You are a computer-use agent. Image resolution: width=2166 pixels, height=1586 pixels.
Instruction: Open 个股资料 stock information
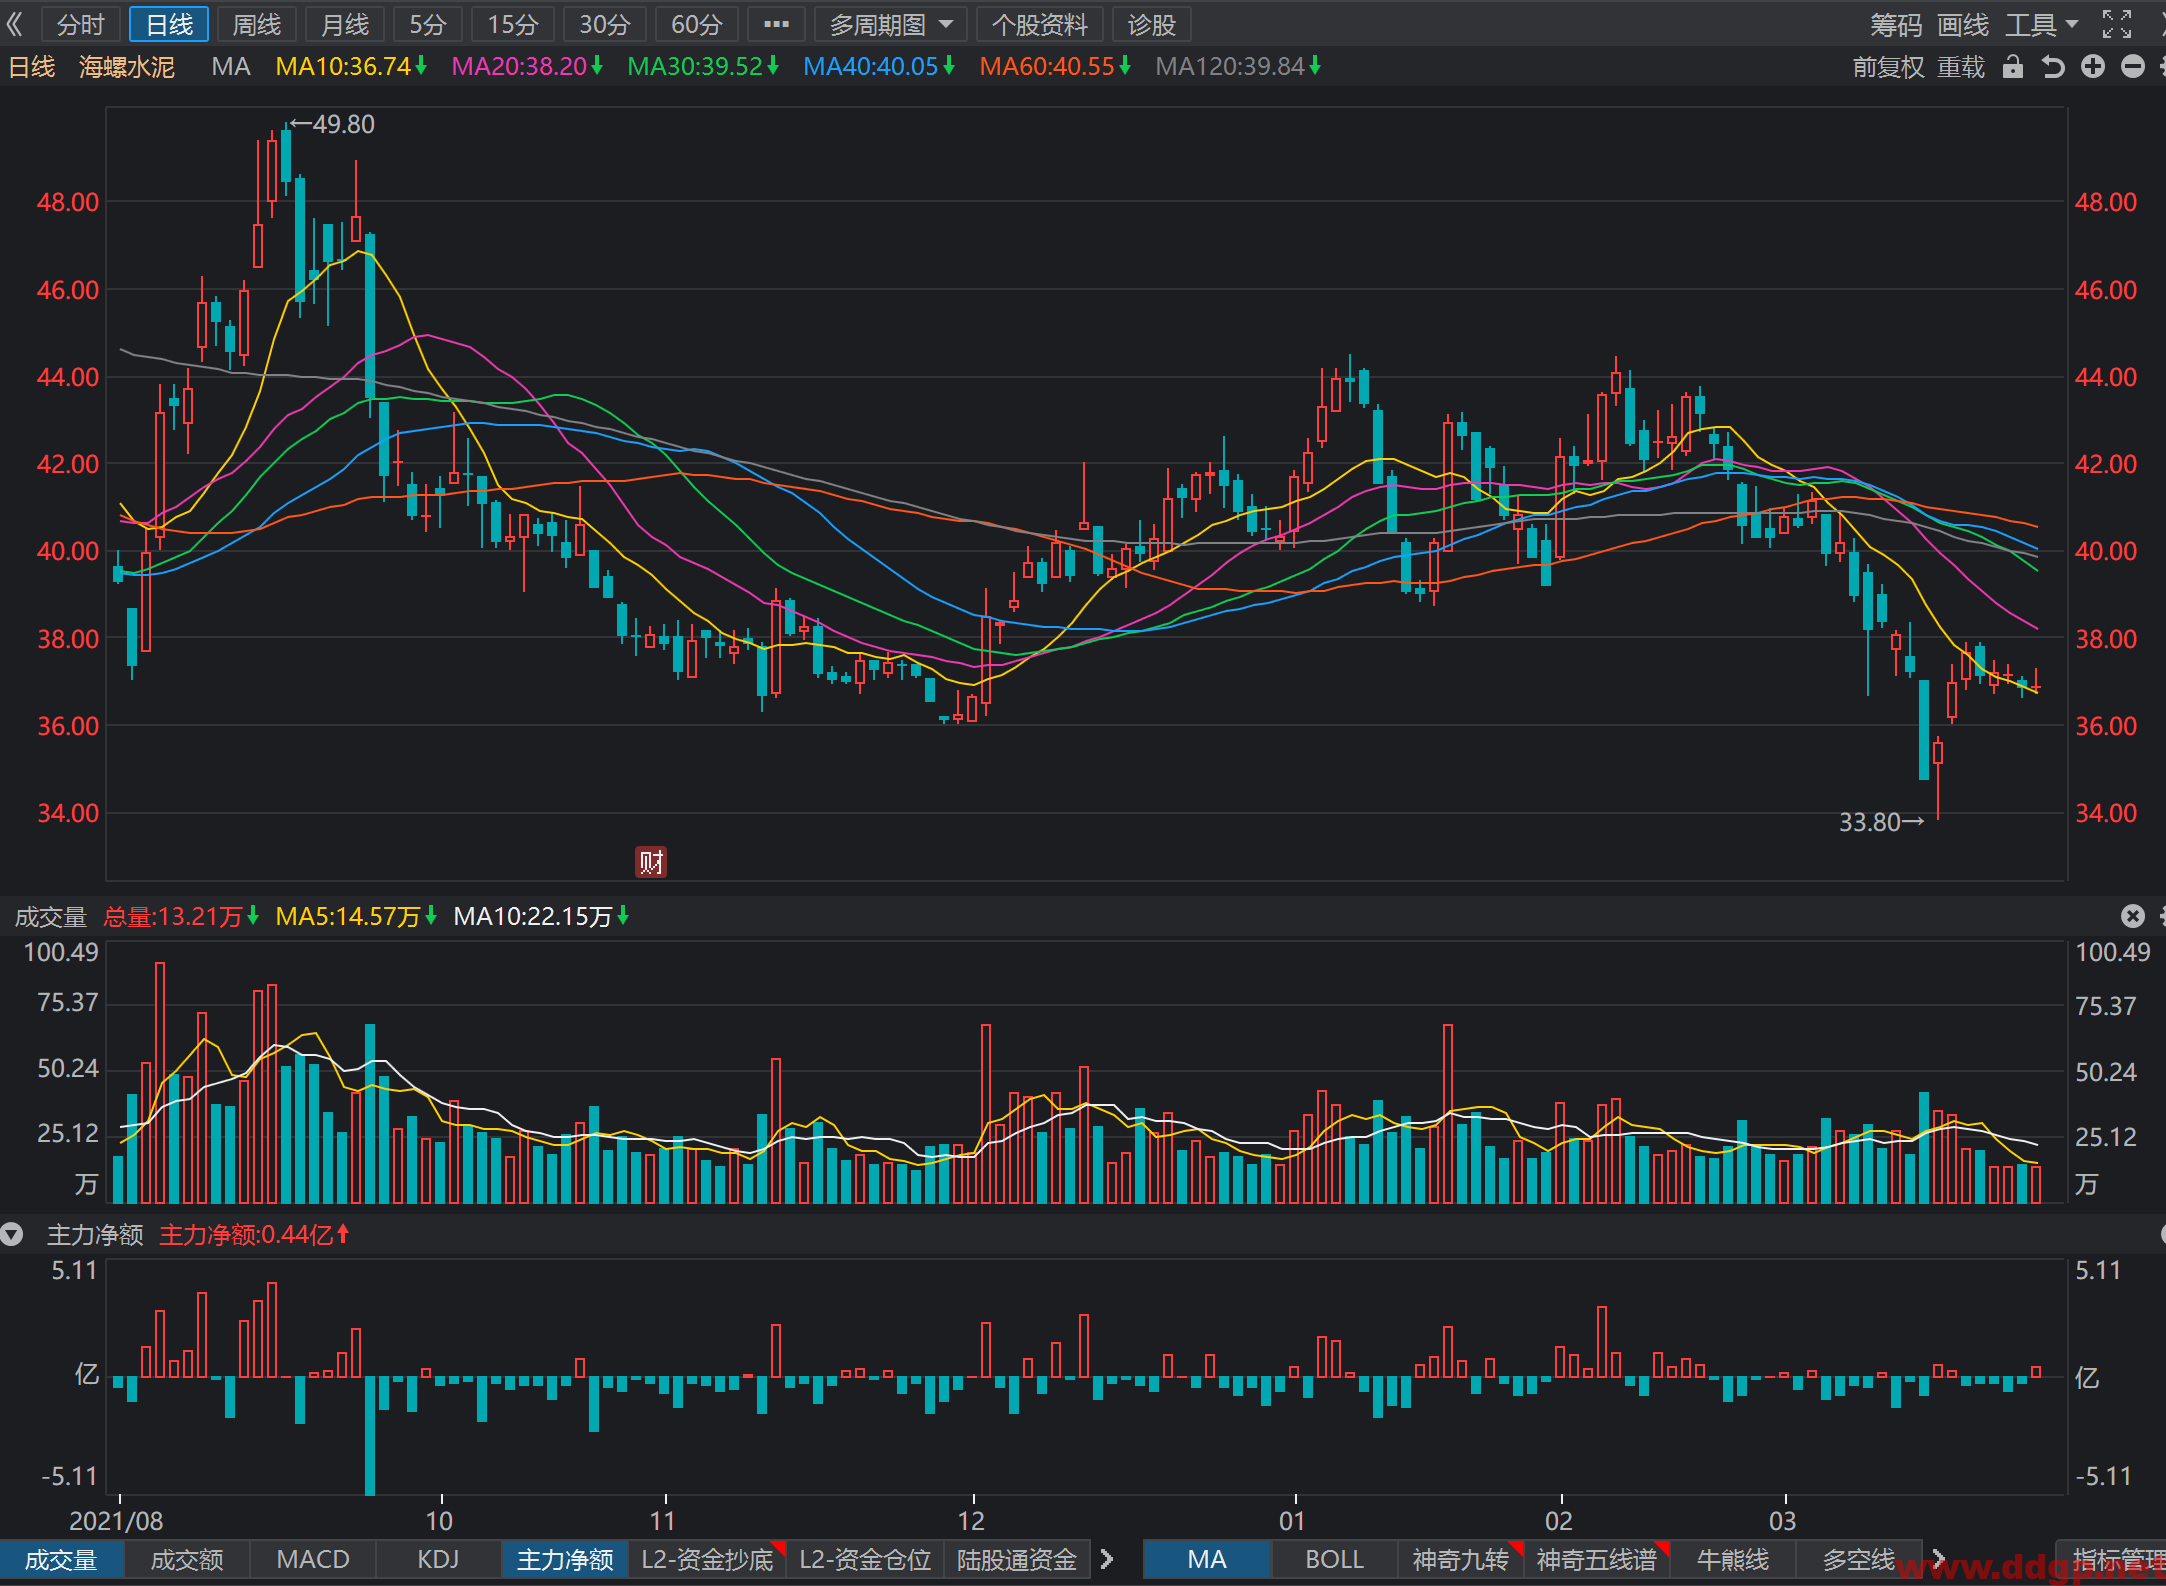point(1040,24)
